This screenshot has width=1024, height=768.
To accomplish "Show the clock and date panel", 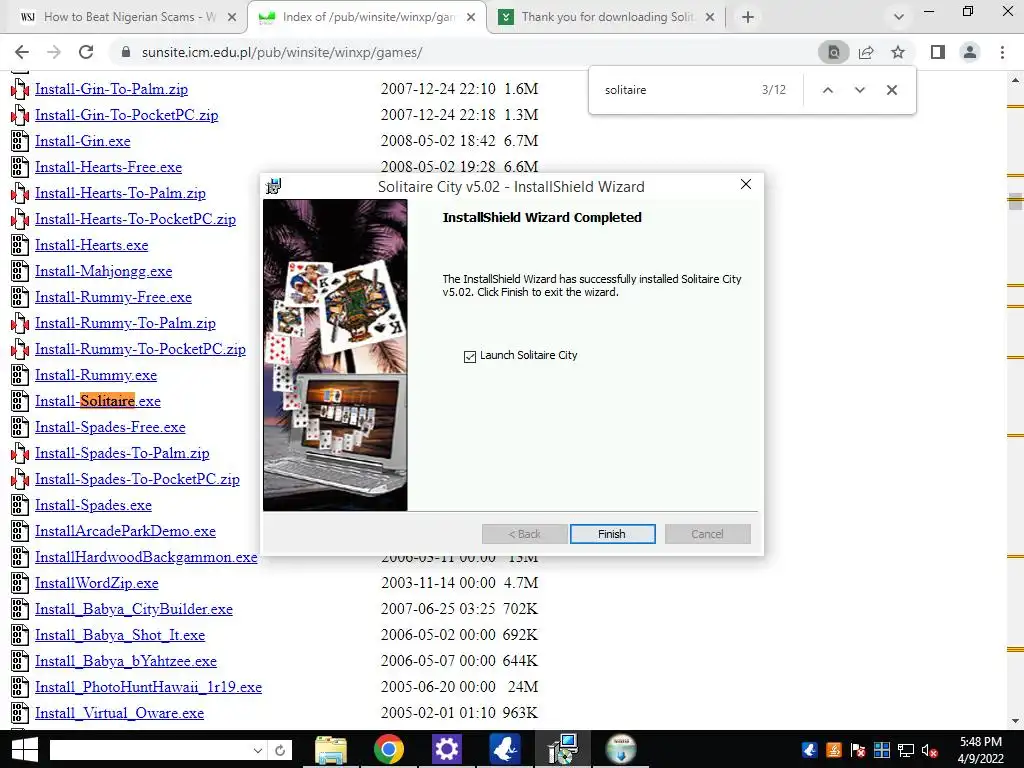I will coord(980,750).
